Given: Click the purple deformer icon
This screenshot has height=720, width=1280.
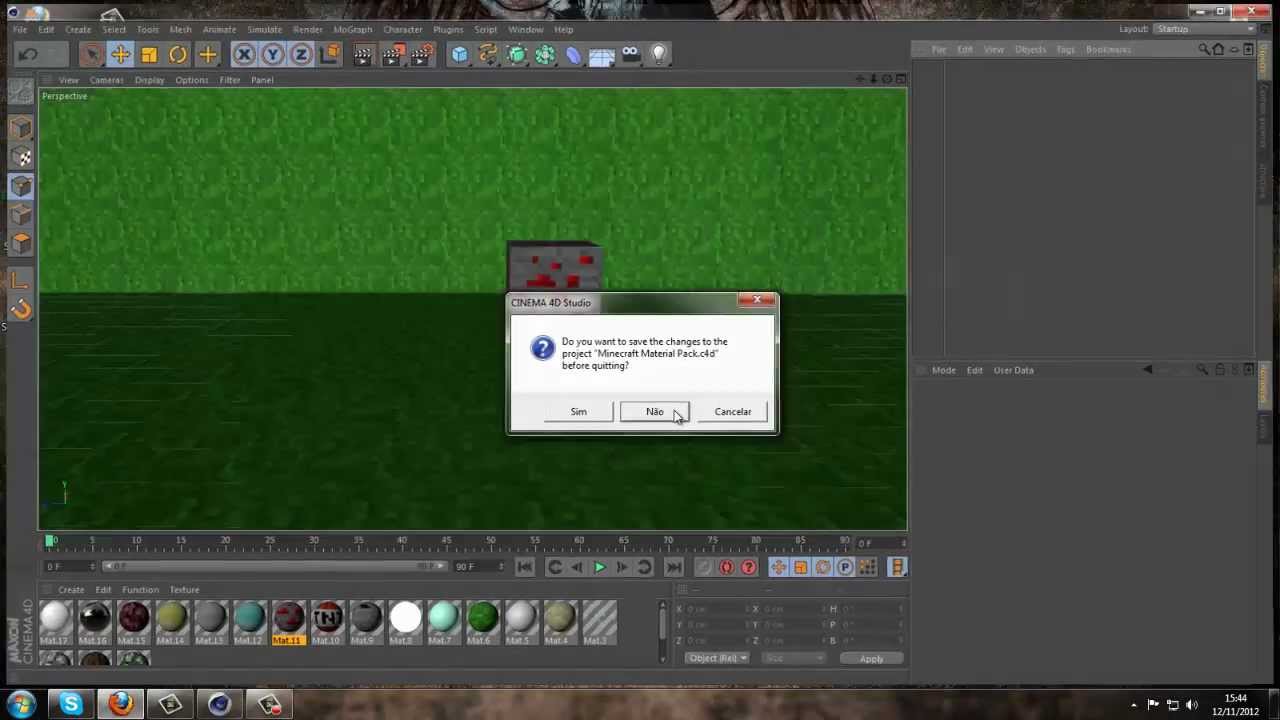Looking at the screenshot, I should pos(573,54).
